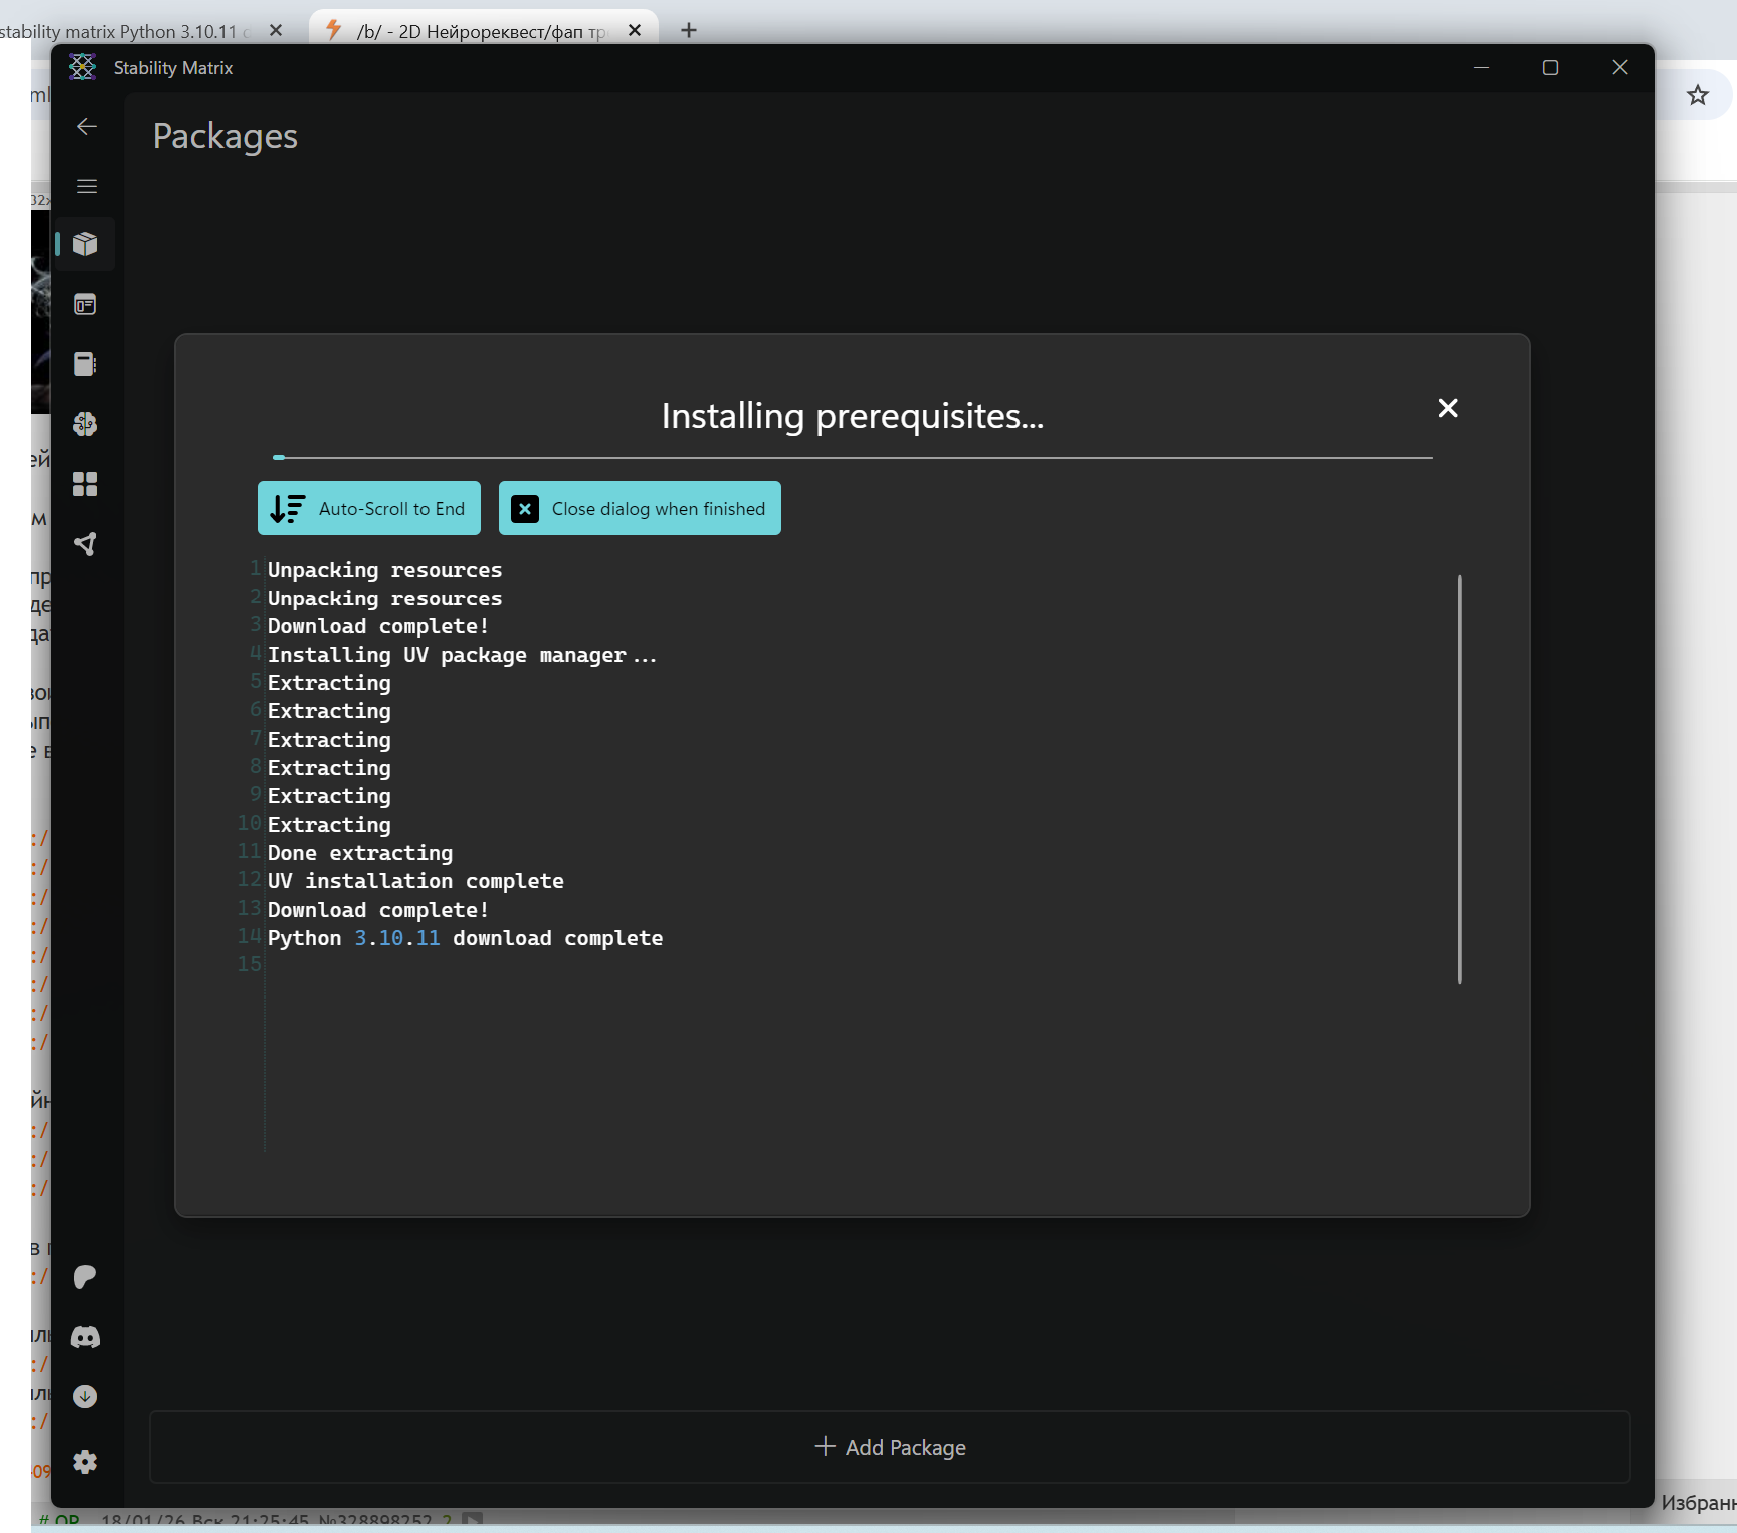
Task: Click log line 'Python 3.10.11 download complete'
Action: coord(466,938)
